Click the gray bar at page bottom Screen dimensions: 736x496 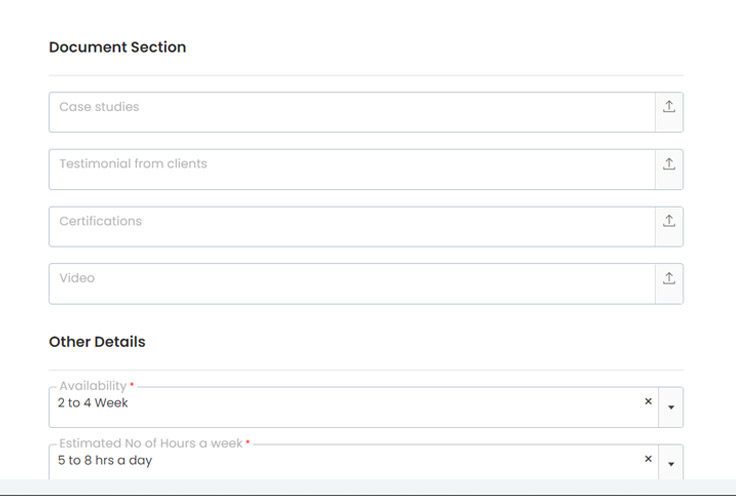click(368, 486)
